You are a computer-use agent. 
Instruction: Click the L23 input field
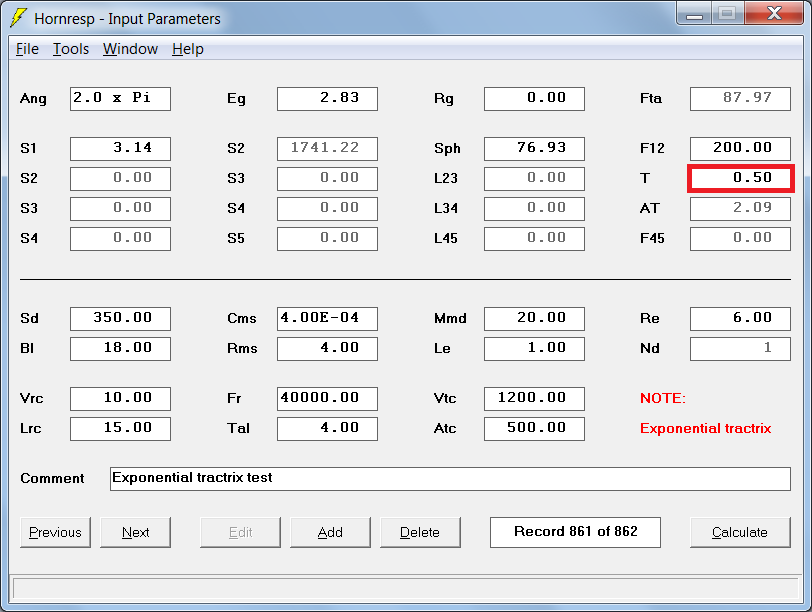[534, 179]
